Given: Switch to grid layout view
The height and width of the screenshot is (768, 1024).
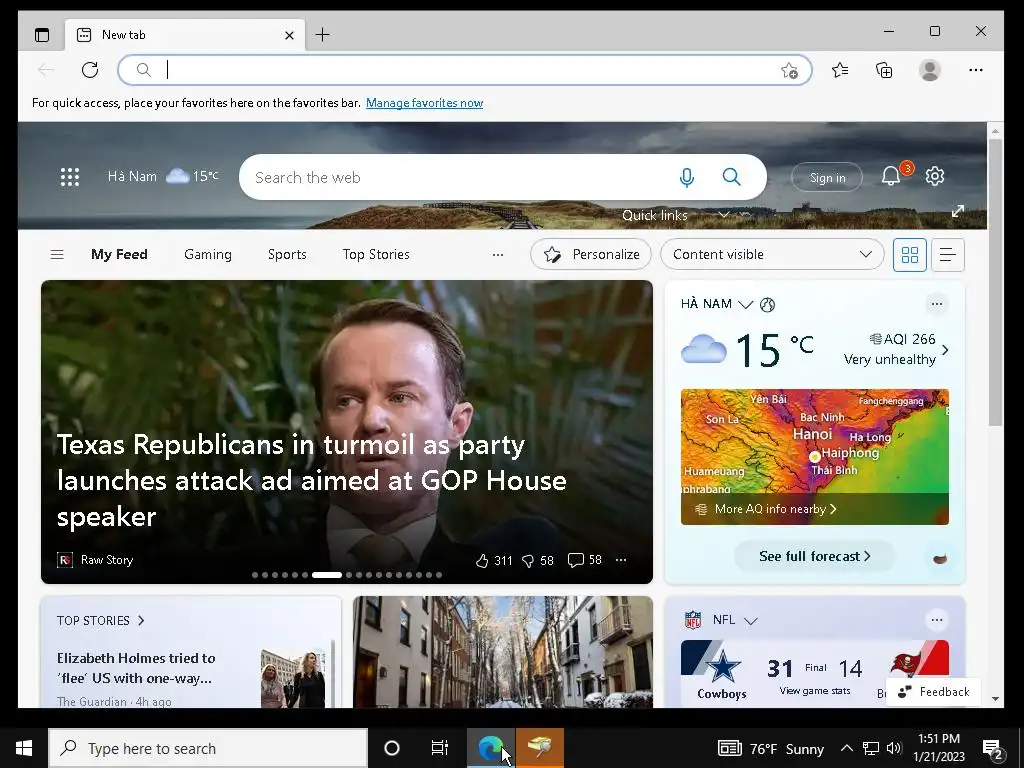Looking at the screenshot, I should (x=910, y=255).
